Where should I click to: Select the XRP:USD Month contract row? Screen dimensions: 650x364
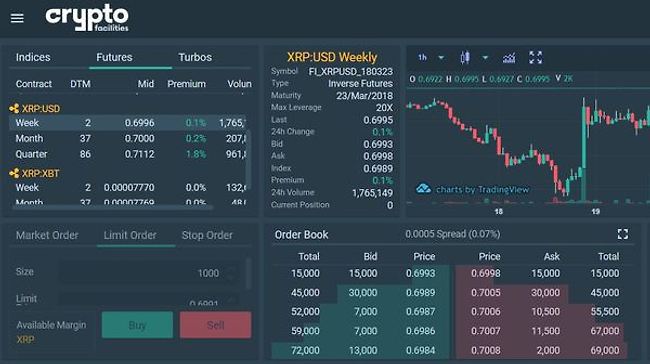coord(127,138)
